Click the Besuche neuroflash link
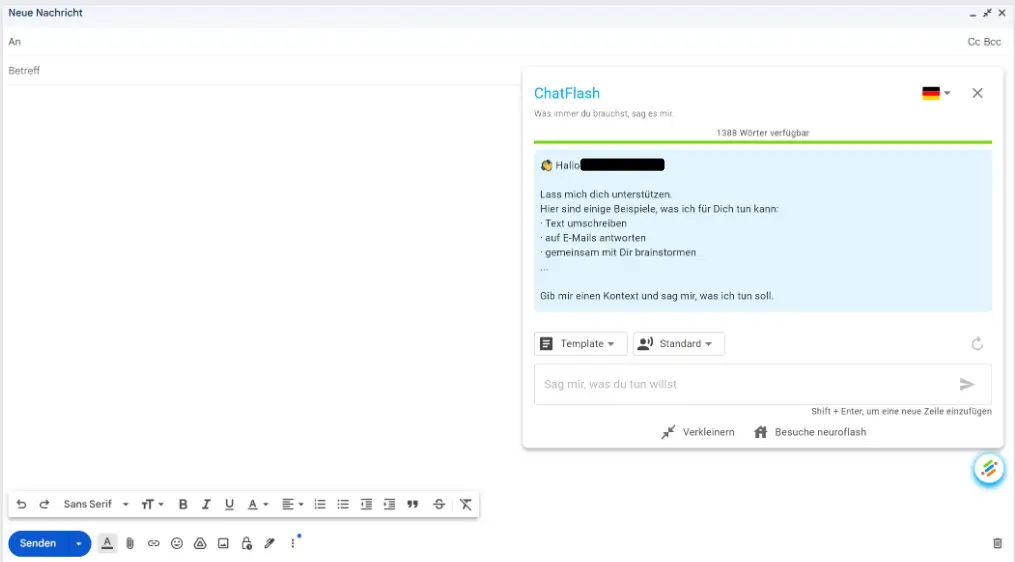Viewport: 1015px width, 562px height. point(810,432)
